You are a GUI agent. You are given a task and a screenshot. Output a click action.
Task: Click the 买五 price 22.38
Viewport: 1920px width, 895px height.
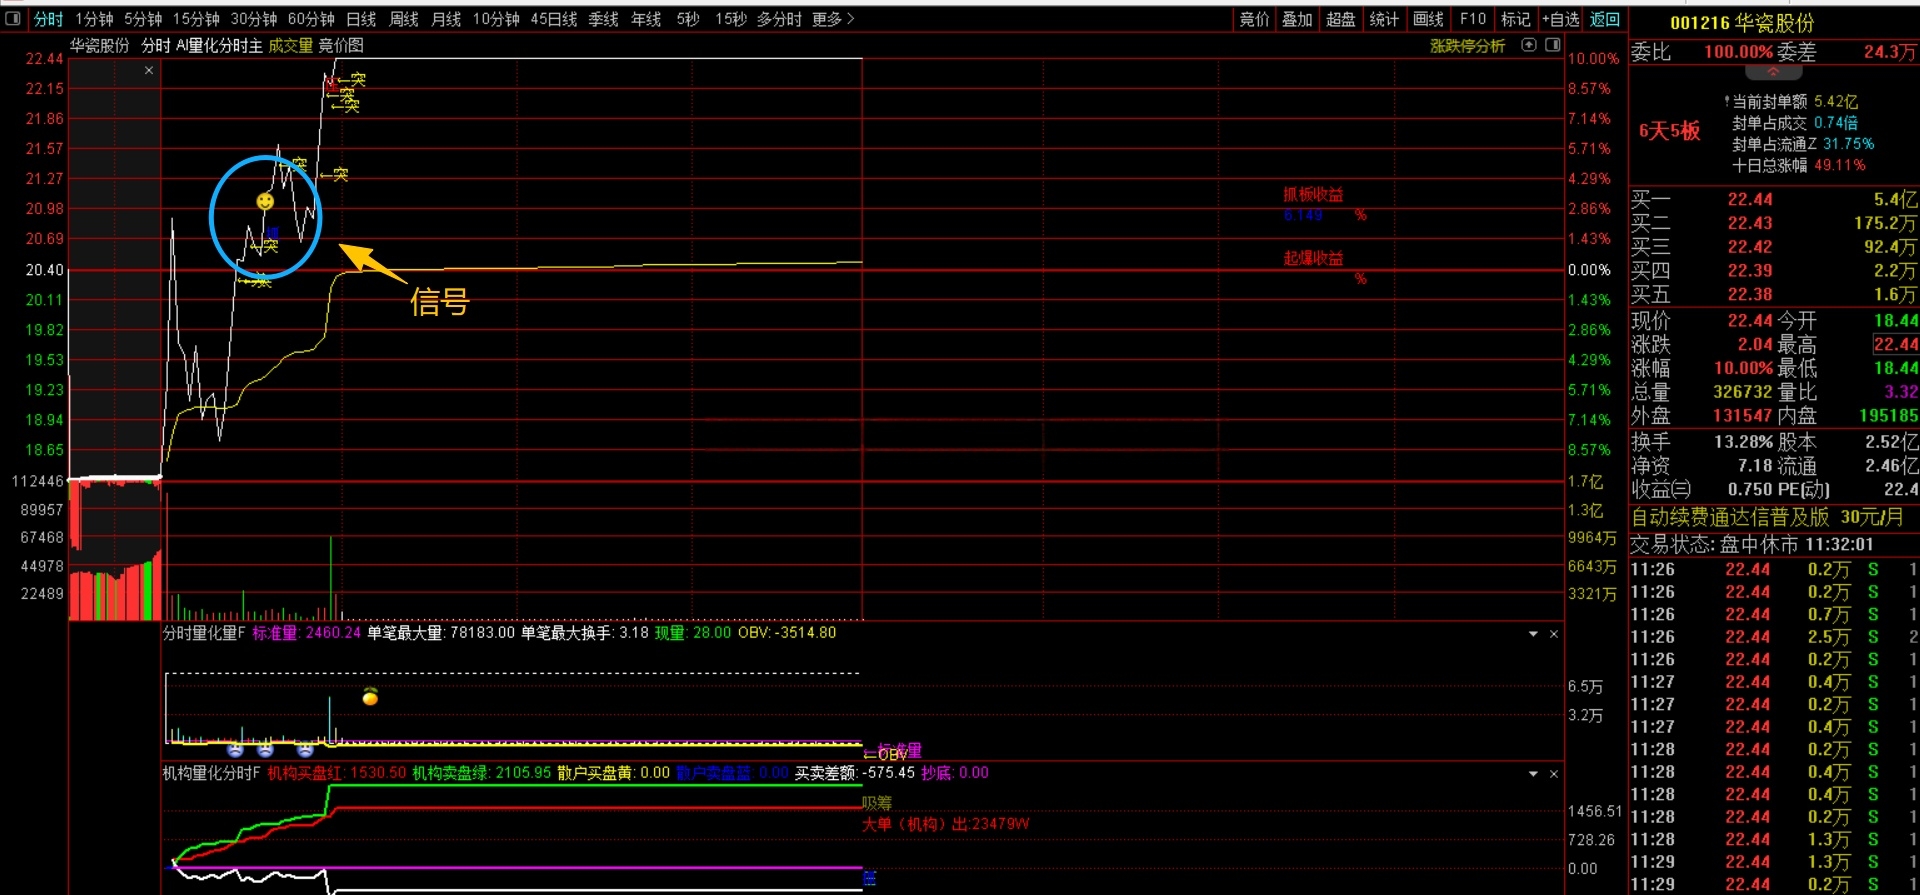1750,295
